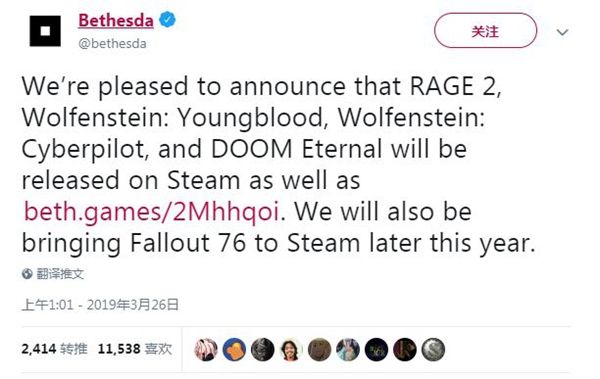Open the @bethesda handle

coord(112,44)
